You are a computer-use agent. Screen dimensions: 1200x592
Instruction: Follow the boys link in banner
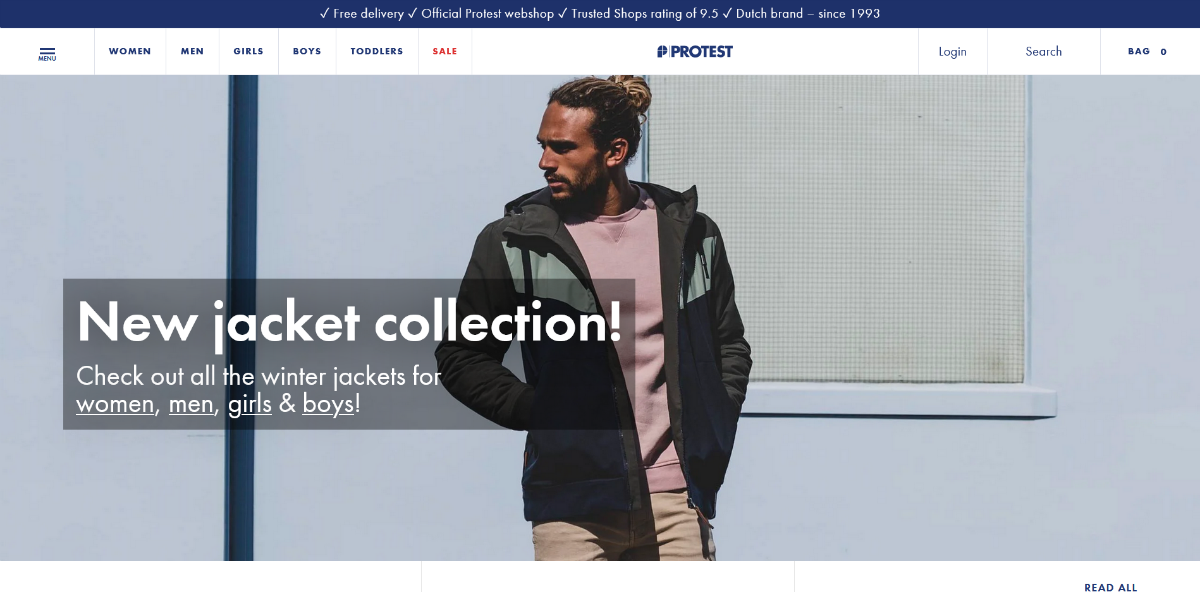(328, 404)
